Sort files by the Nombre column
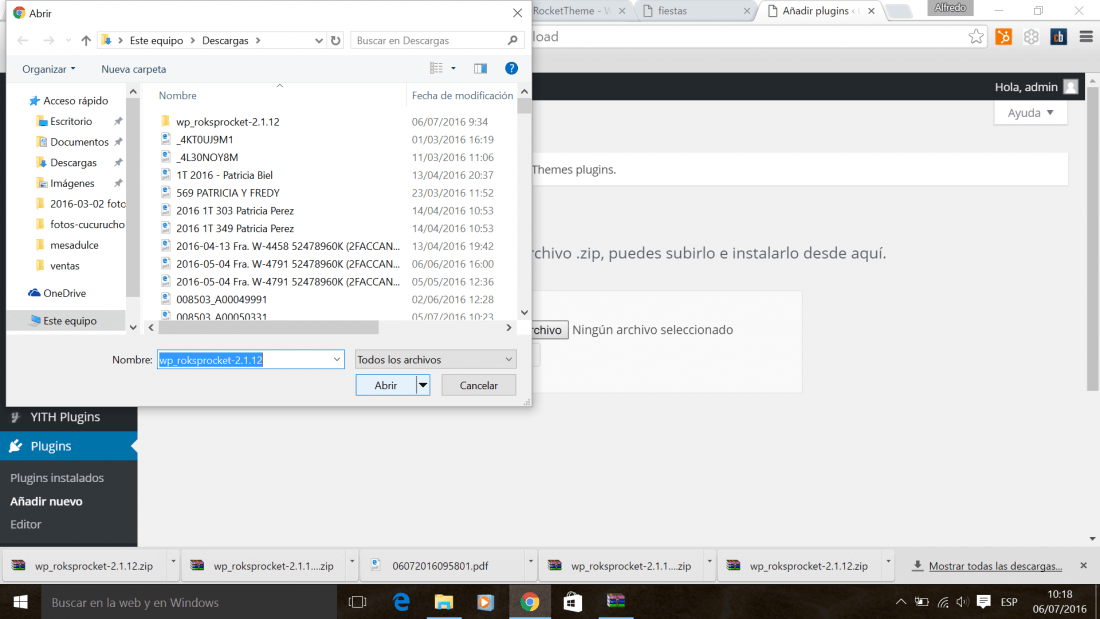This screenshot has width=1100, height=619. (x=177, y=95)
